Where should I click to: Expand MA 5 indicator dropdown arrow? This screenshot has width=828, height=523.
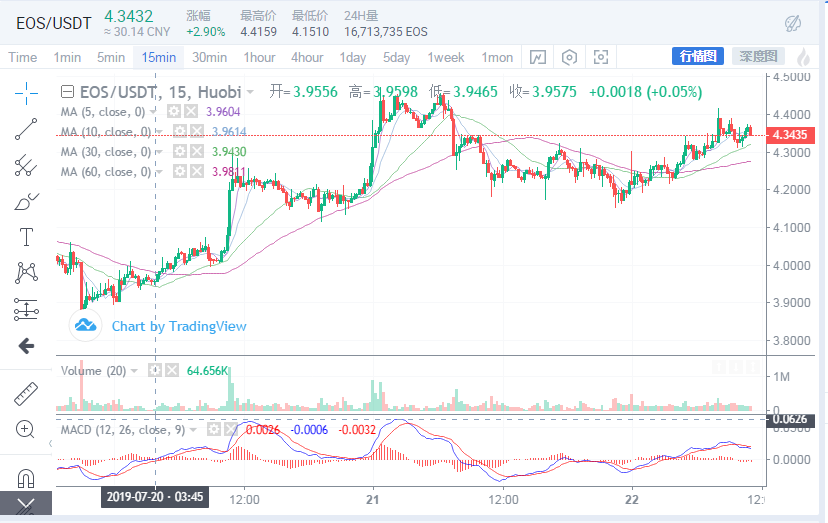pyautogui.click(x=153, y=112)
